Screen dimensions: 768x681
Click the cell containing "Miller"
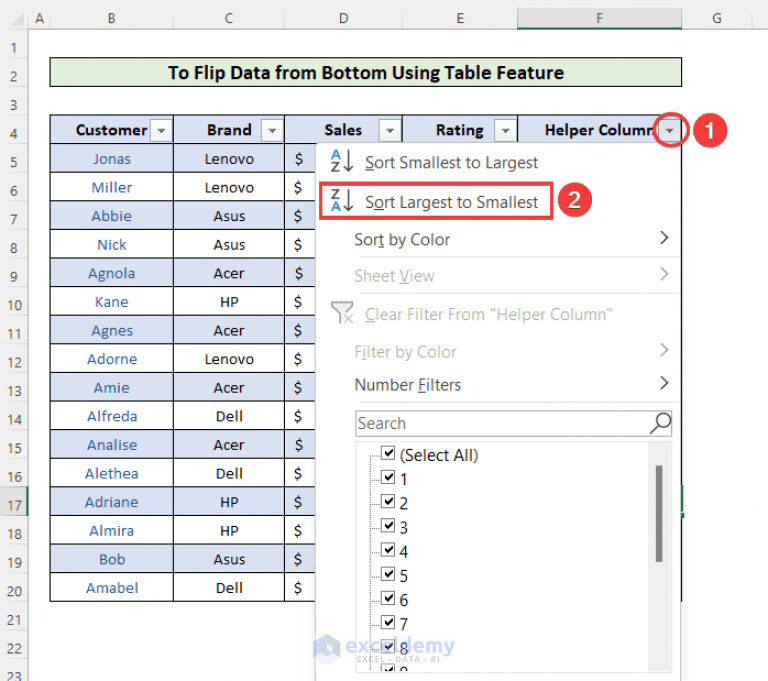[112, 187]
